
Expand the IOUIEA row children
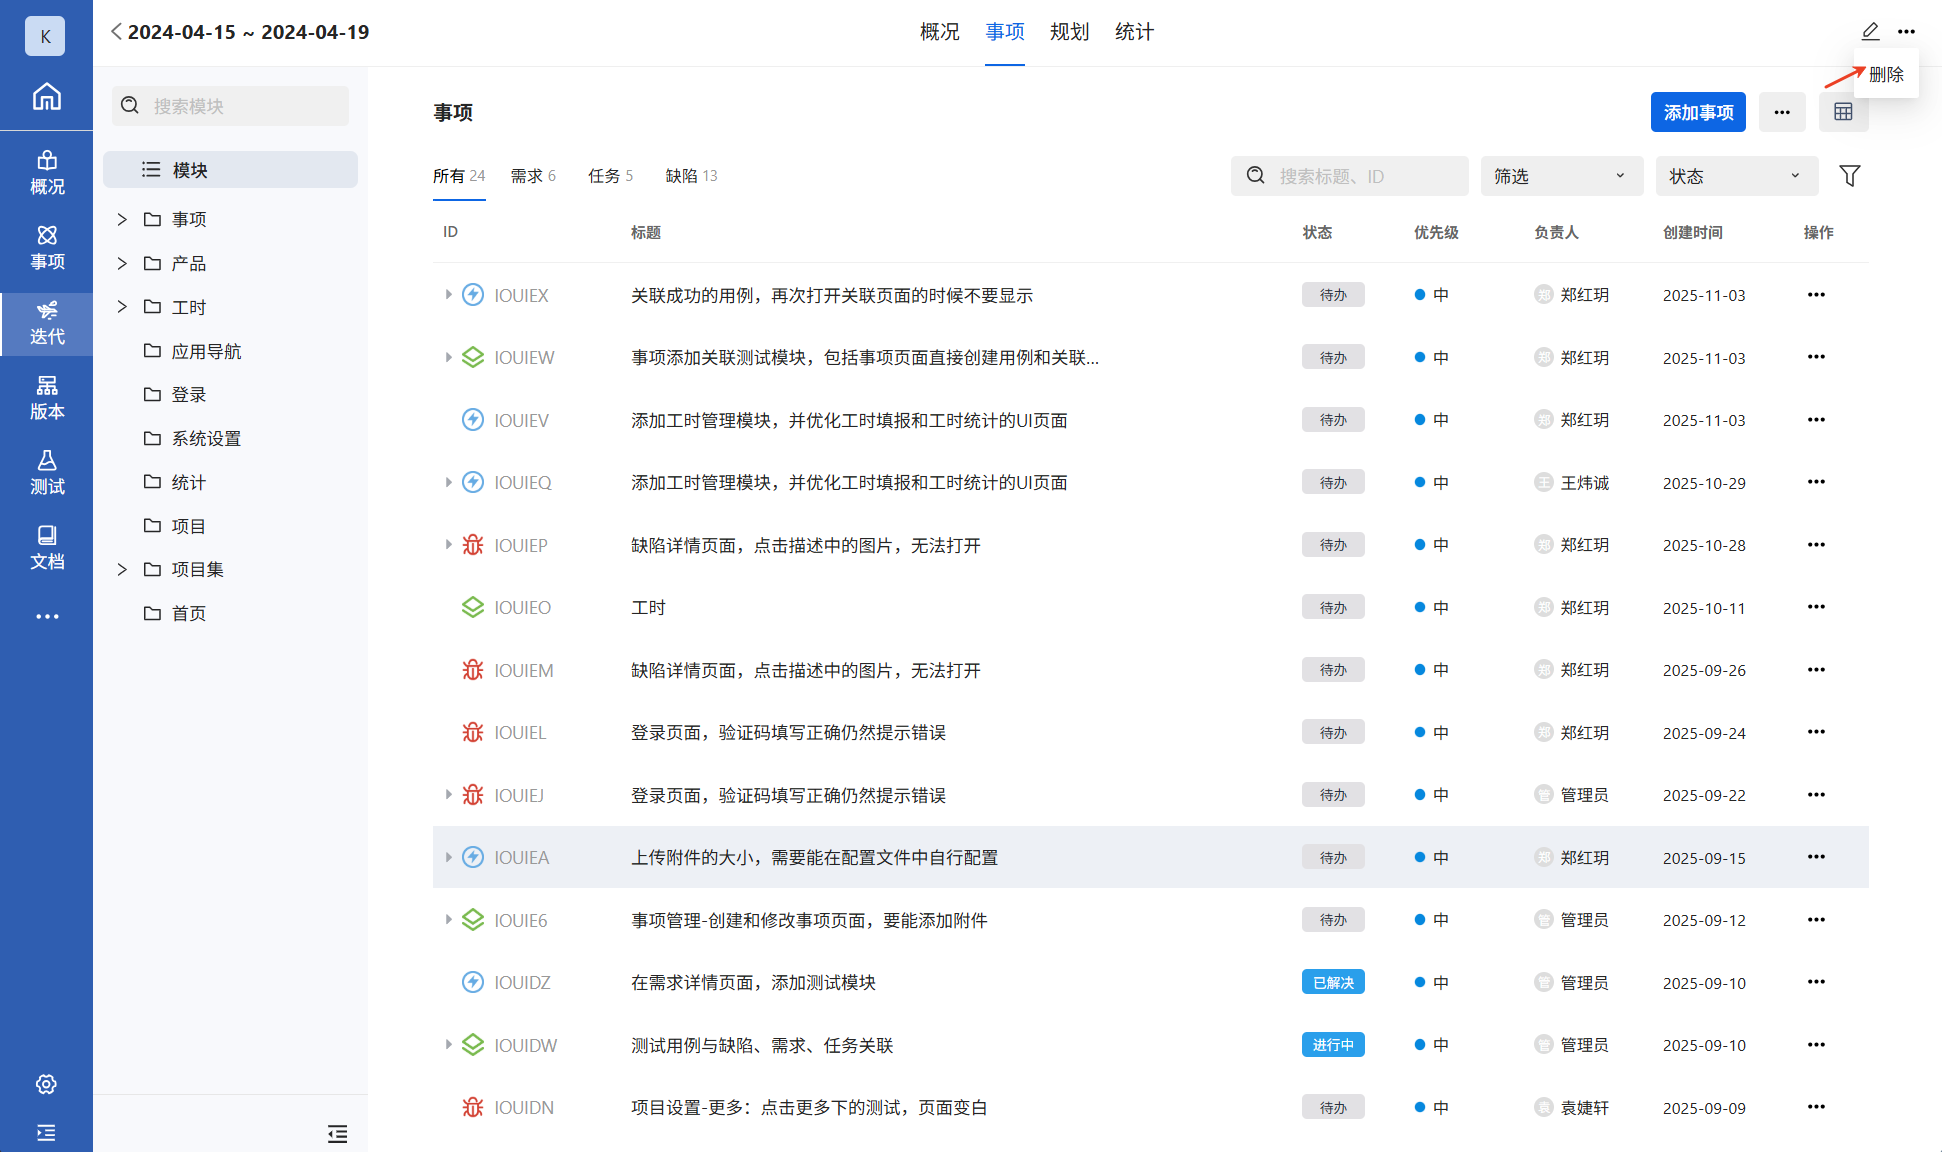[448, 857]
